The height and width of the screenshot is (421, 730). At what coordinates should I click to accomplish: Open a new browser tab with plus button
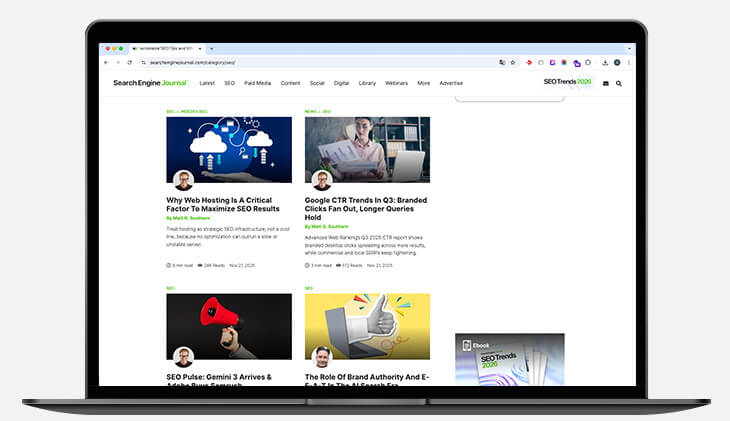tap(211, 48)
